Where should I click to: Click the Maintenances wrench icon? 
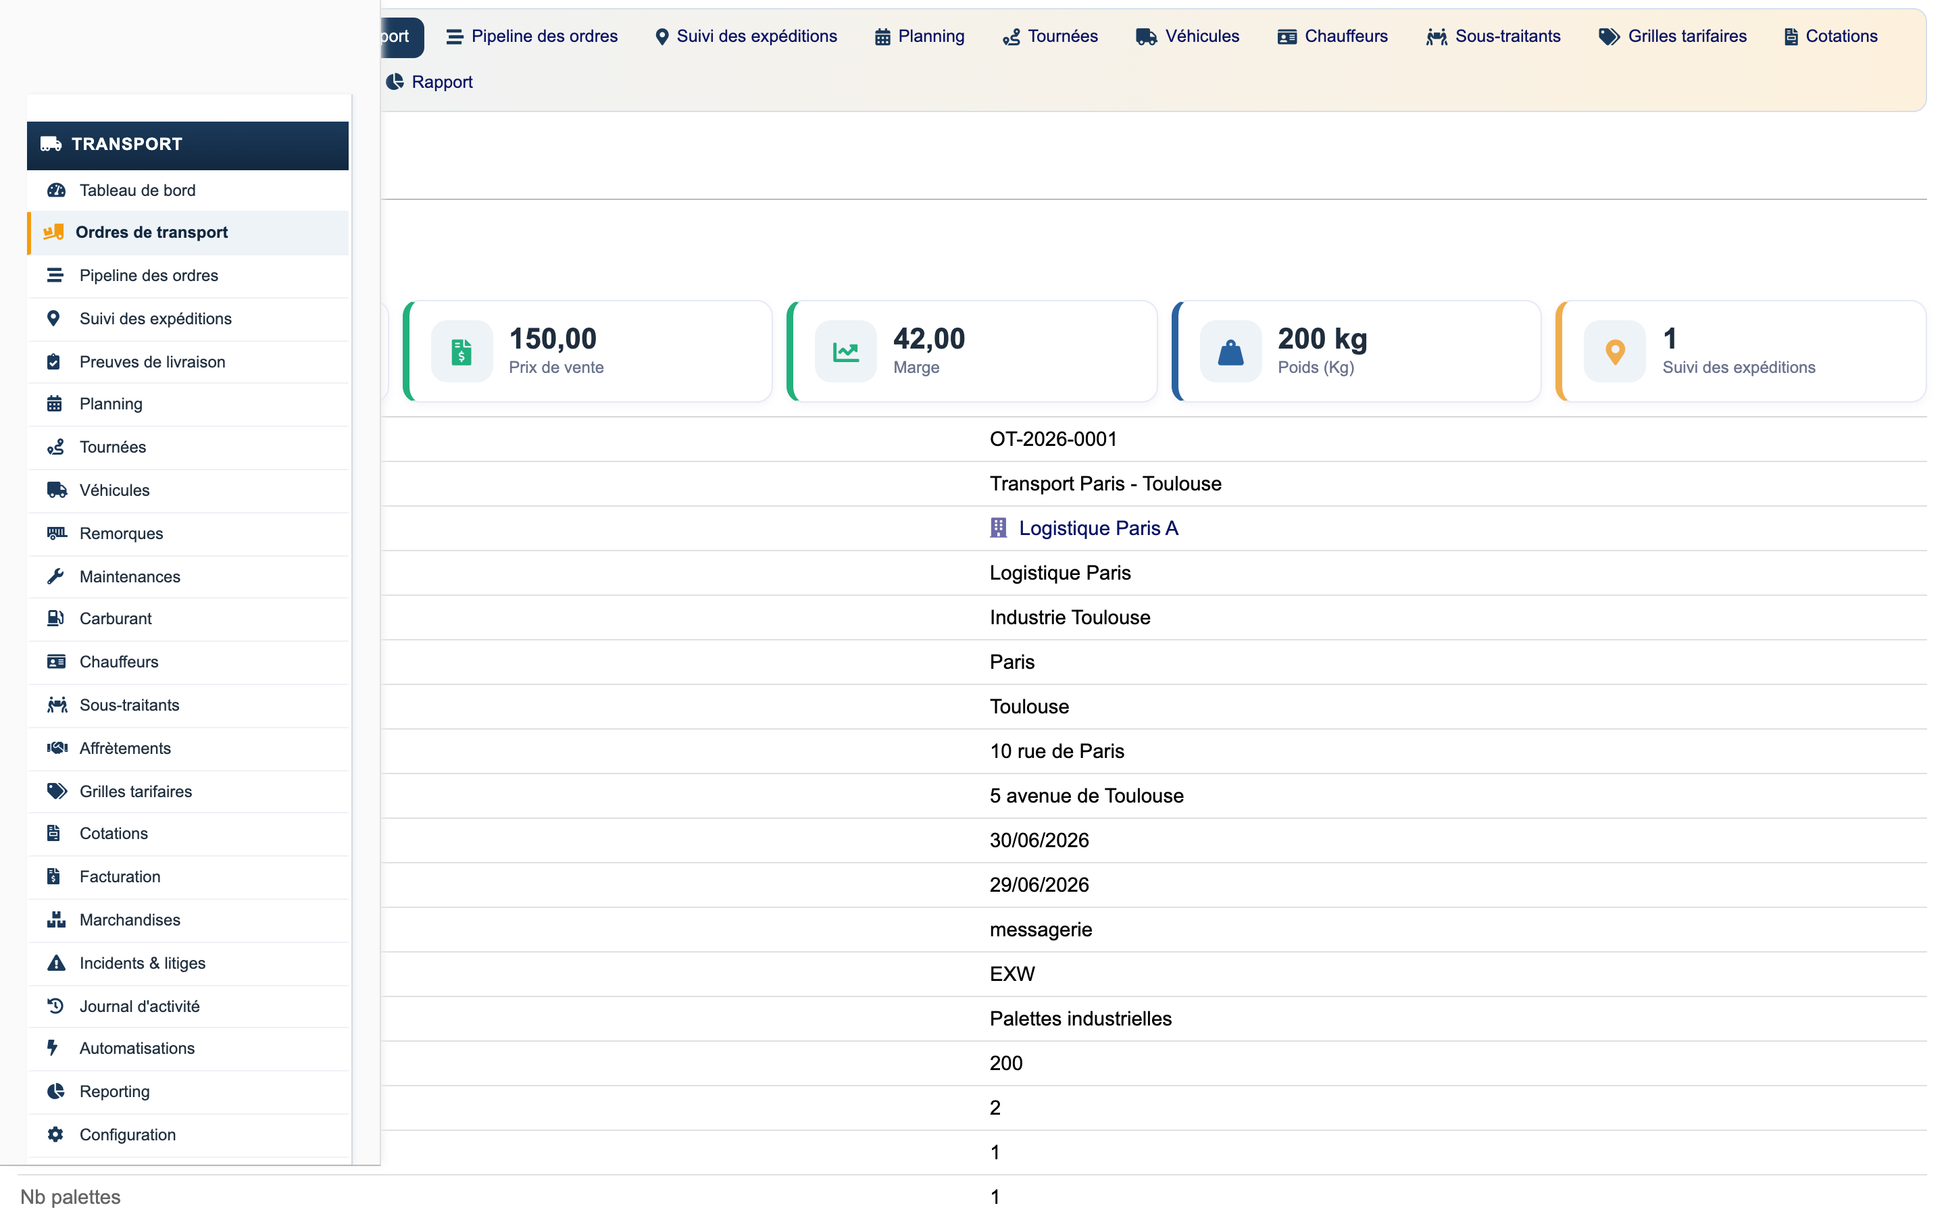[55, 576]
